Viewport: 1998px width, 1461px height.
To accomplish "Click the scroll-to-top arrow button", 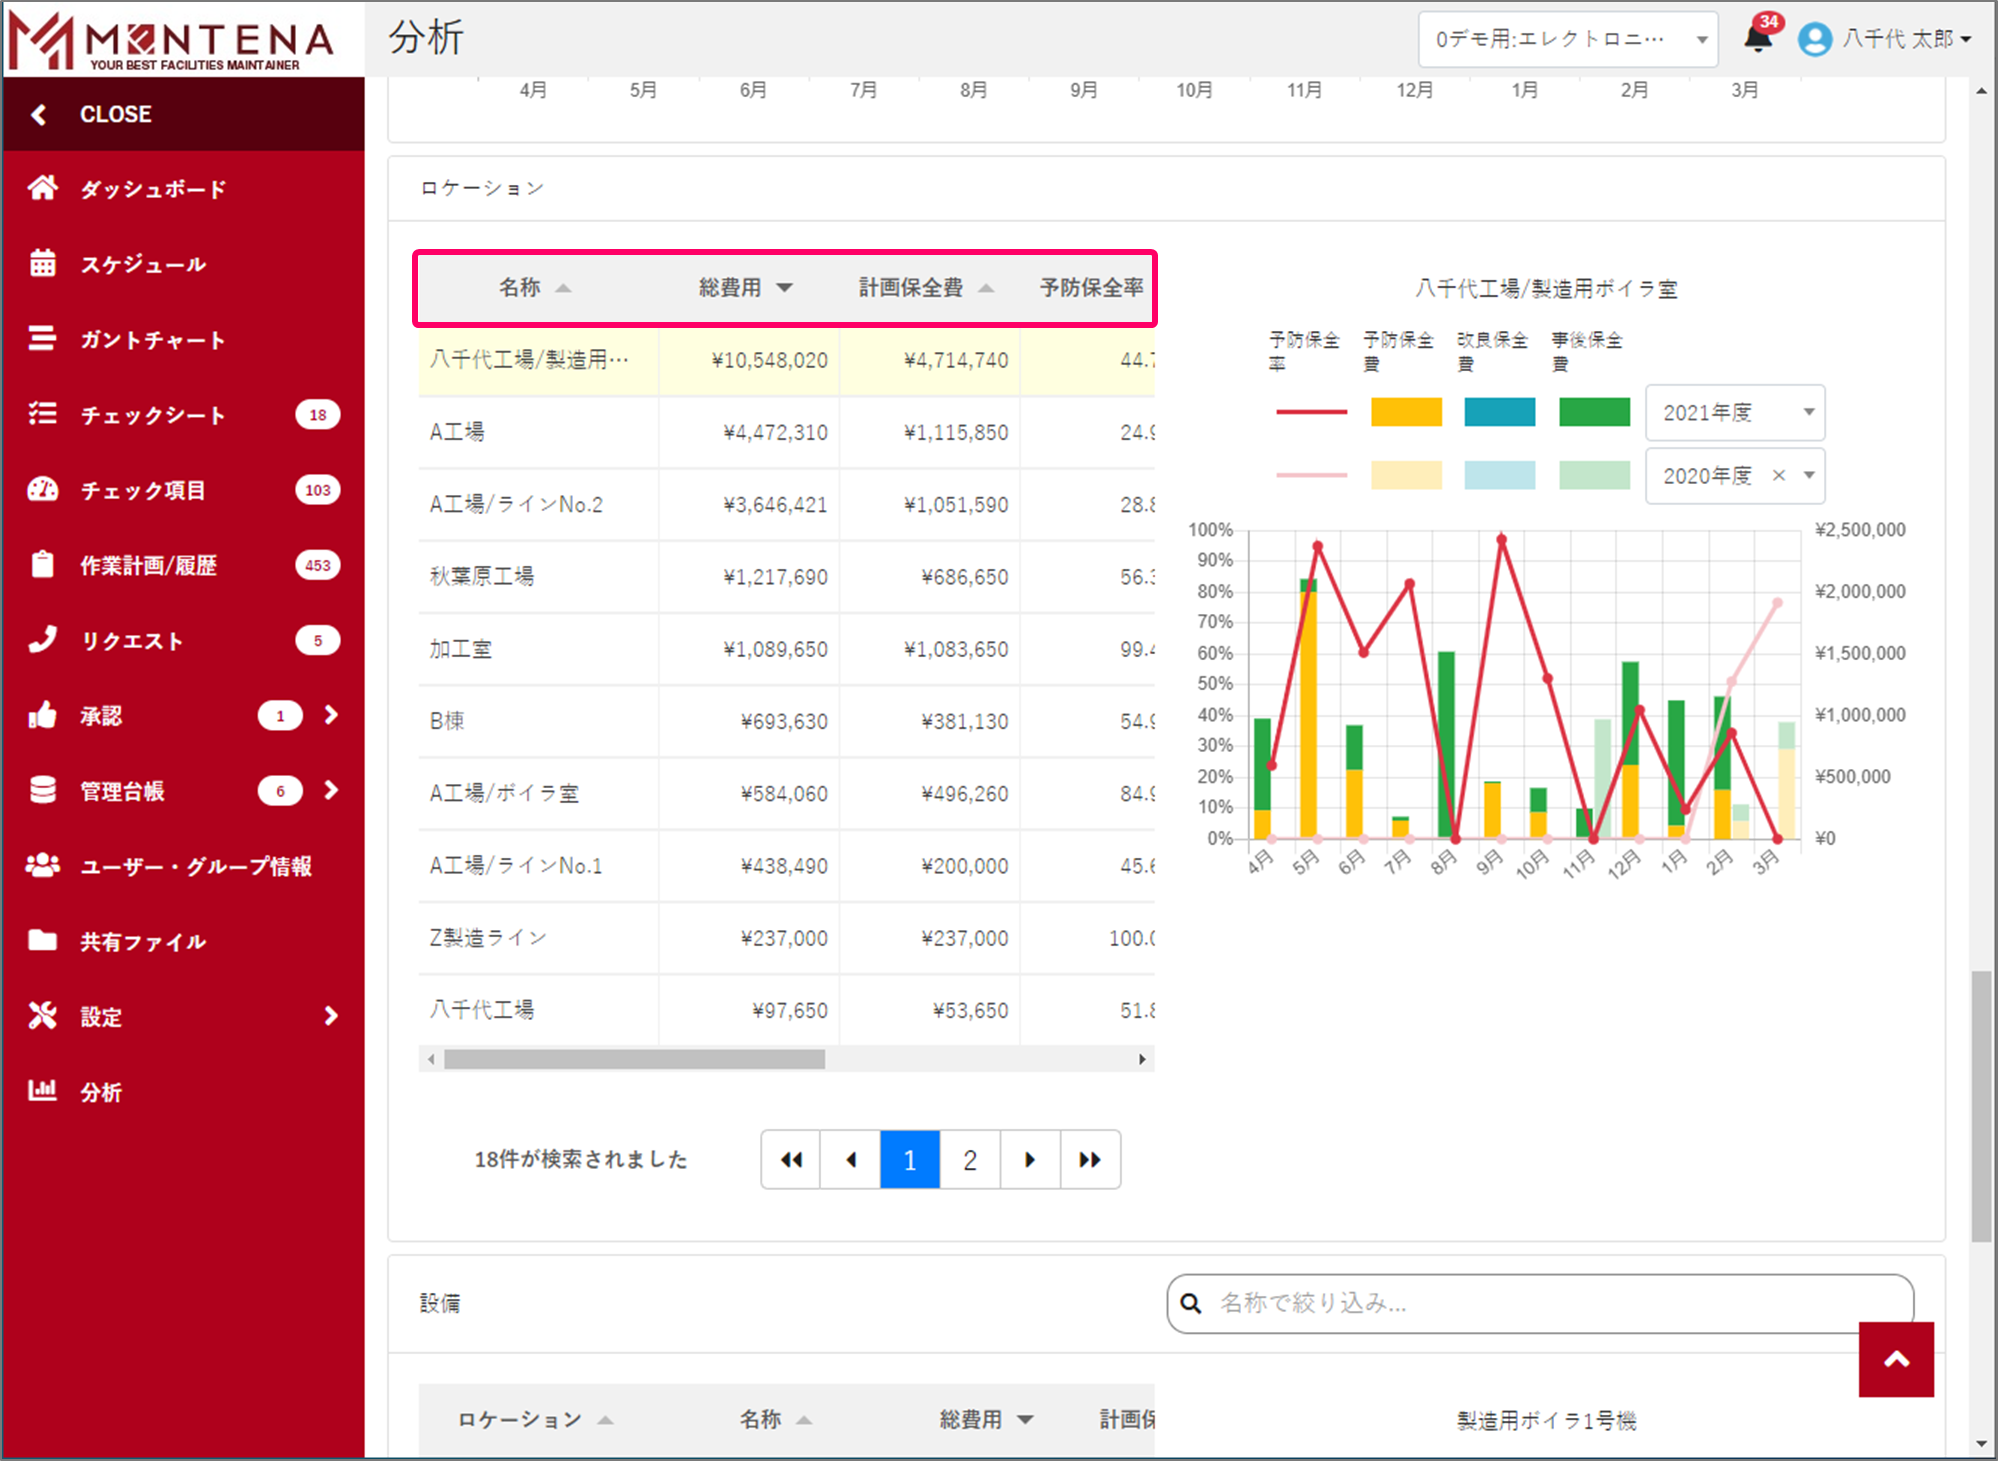I will pos(1895,1359).
